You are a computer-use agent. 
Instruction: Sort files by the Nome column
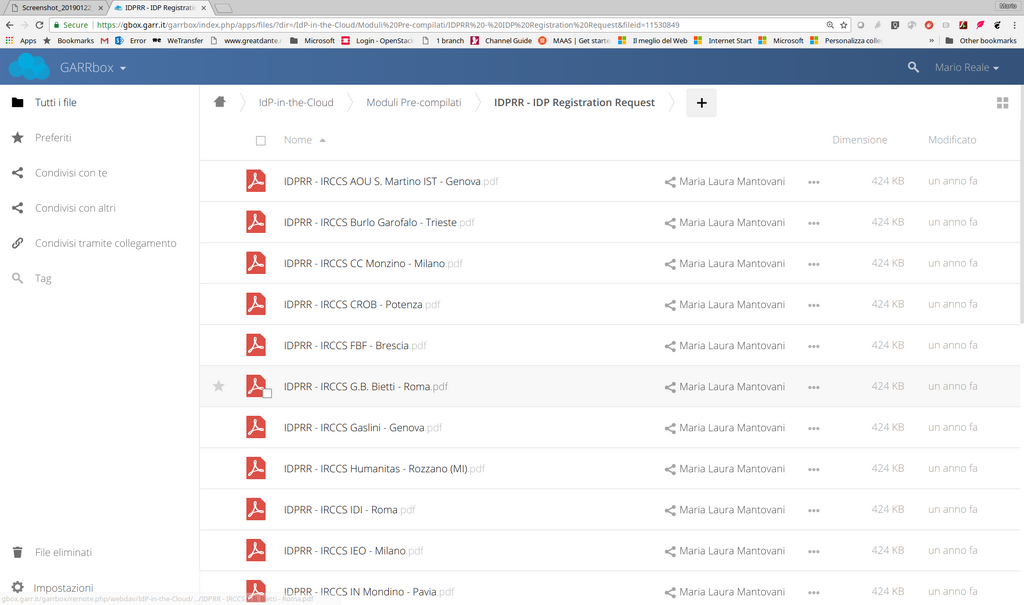coord(298,140)
